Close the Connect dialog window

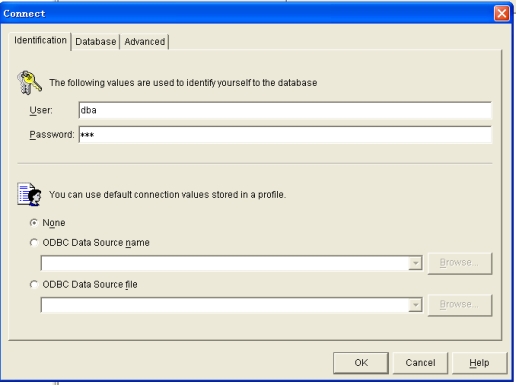coord(502,14)
